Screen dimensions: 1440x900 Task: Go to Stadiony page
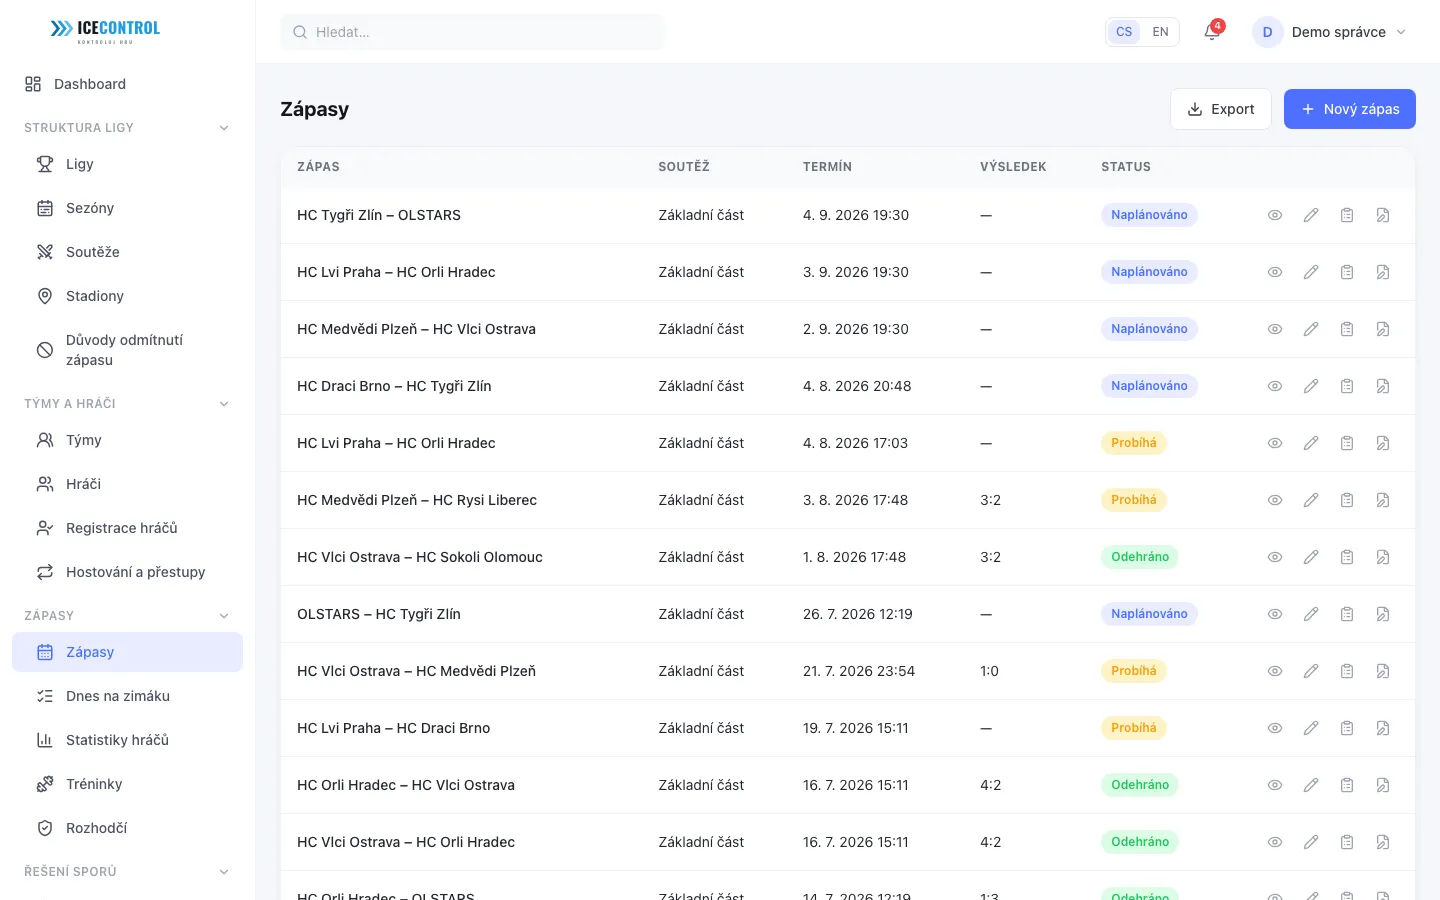[x=127, y=296]
